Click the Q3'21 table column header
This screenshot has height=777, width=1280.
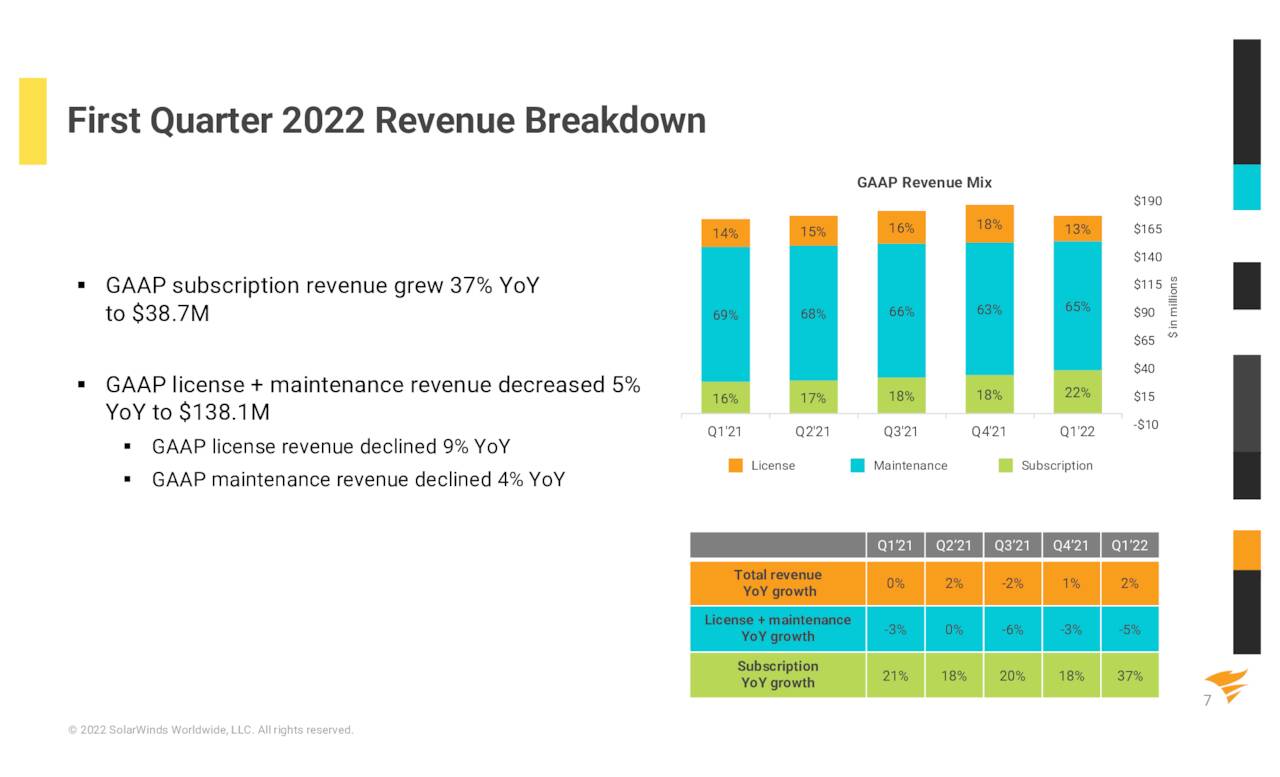(x=1012, y=545)
